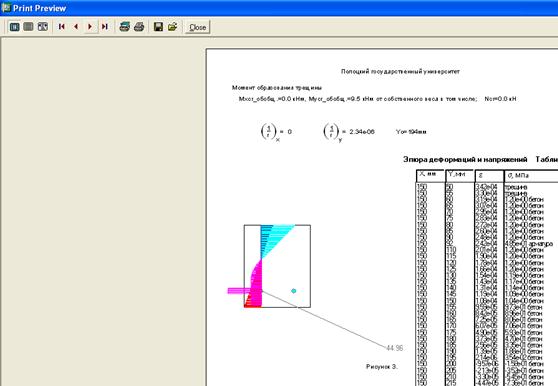Go to the first page of preview
Viewport: 558px width, 386px height.
coord(62,27)
